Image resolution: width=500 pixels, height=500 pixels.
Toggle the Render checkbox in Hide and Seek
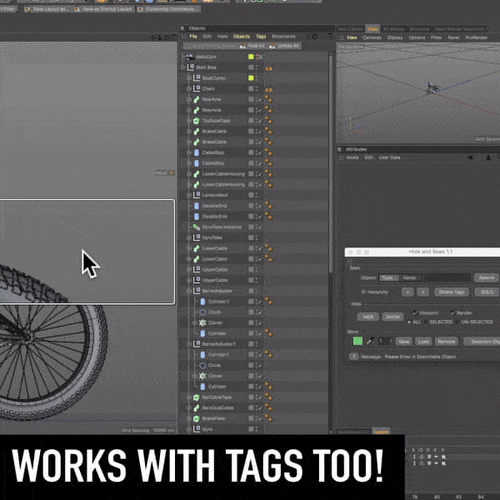pos(453,313)
